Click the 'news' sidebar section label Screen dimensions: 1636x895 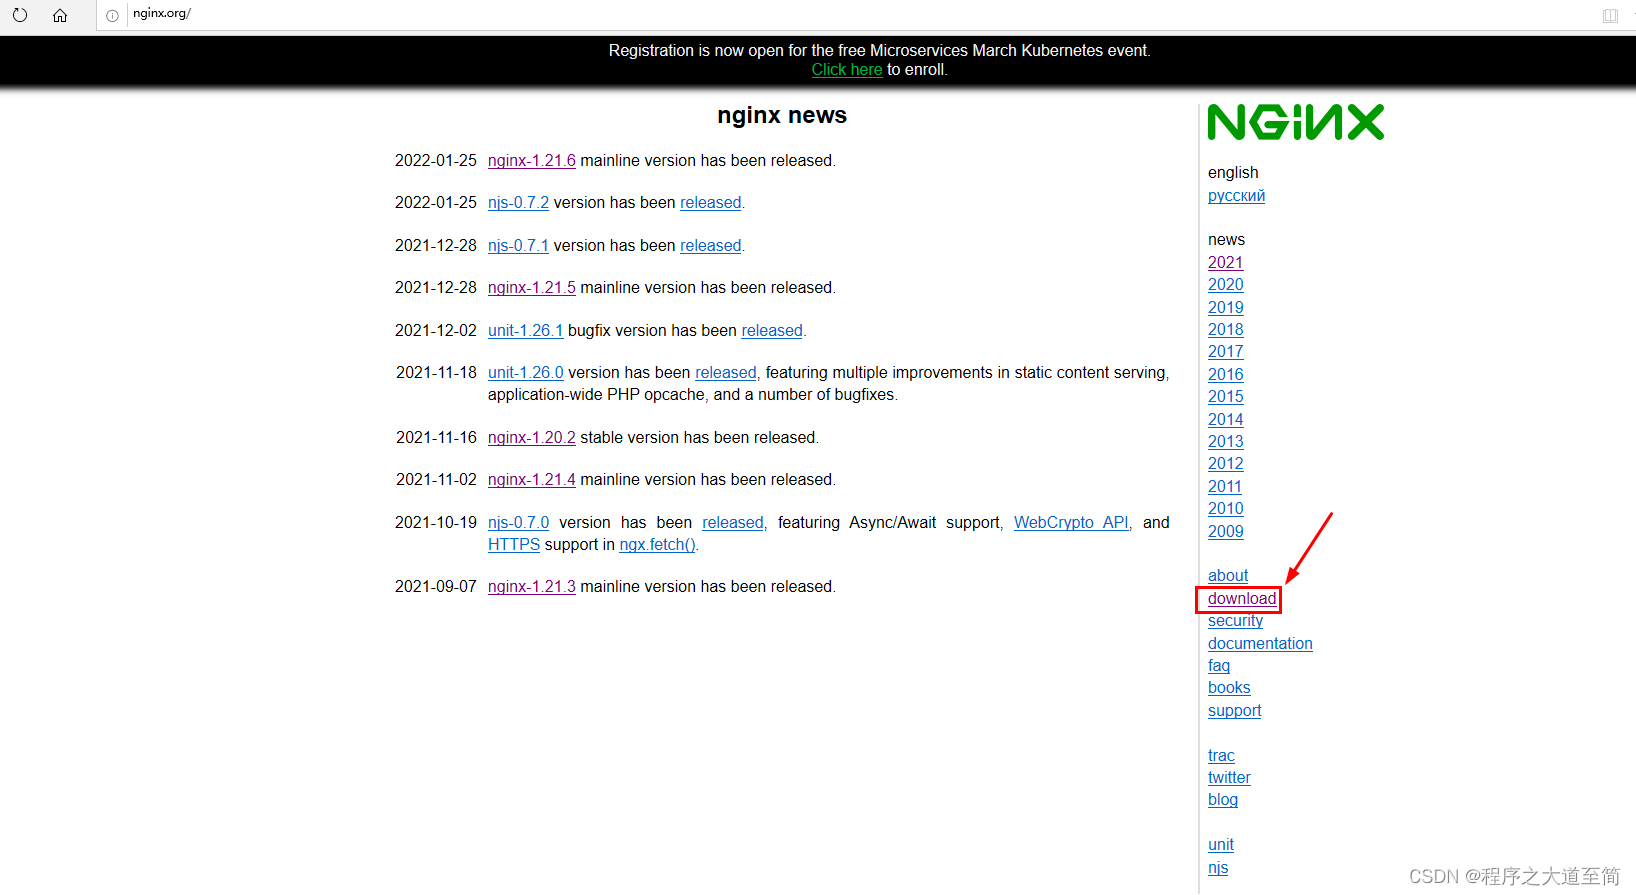coord(1226,240)
